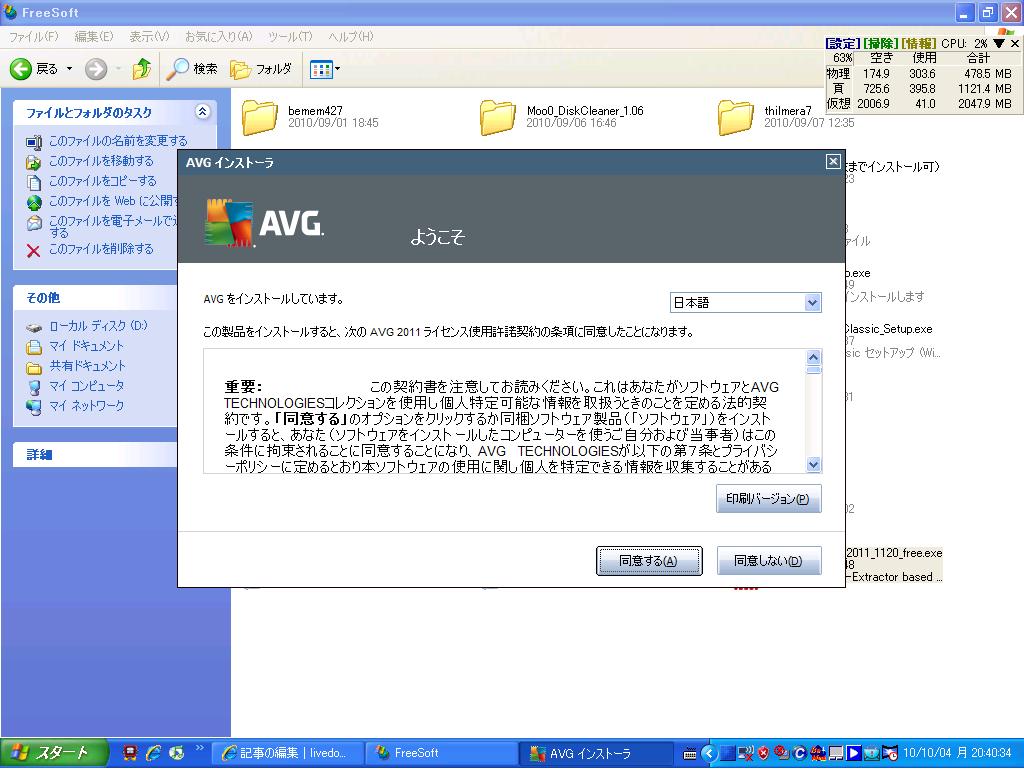1024x771 pixels.
Task: Expand the 詳細 details panel header
Action: coord(95,454)
